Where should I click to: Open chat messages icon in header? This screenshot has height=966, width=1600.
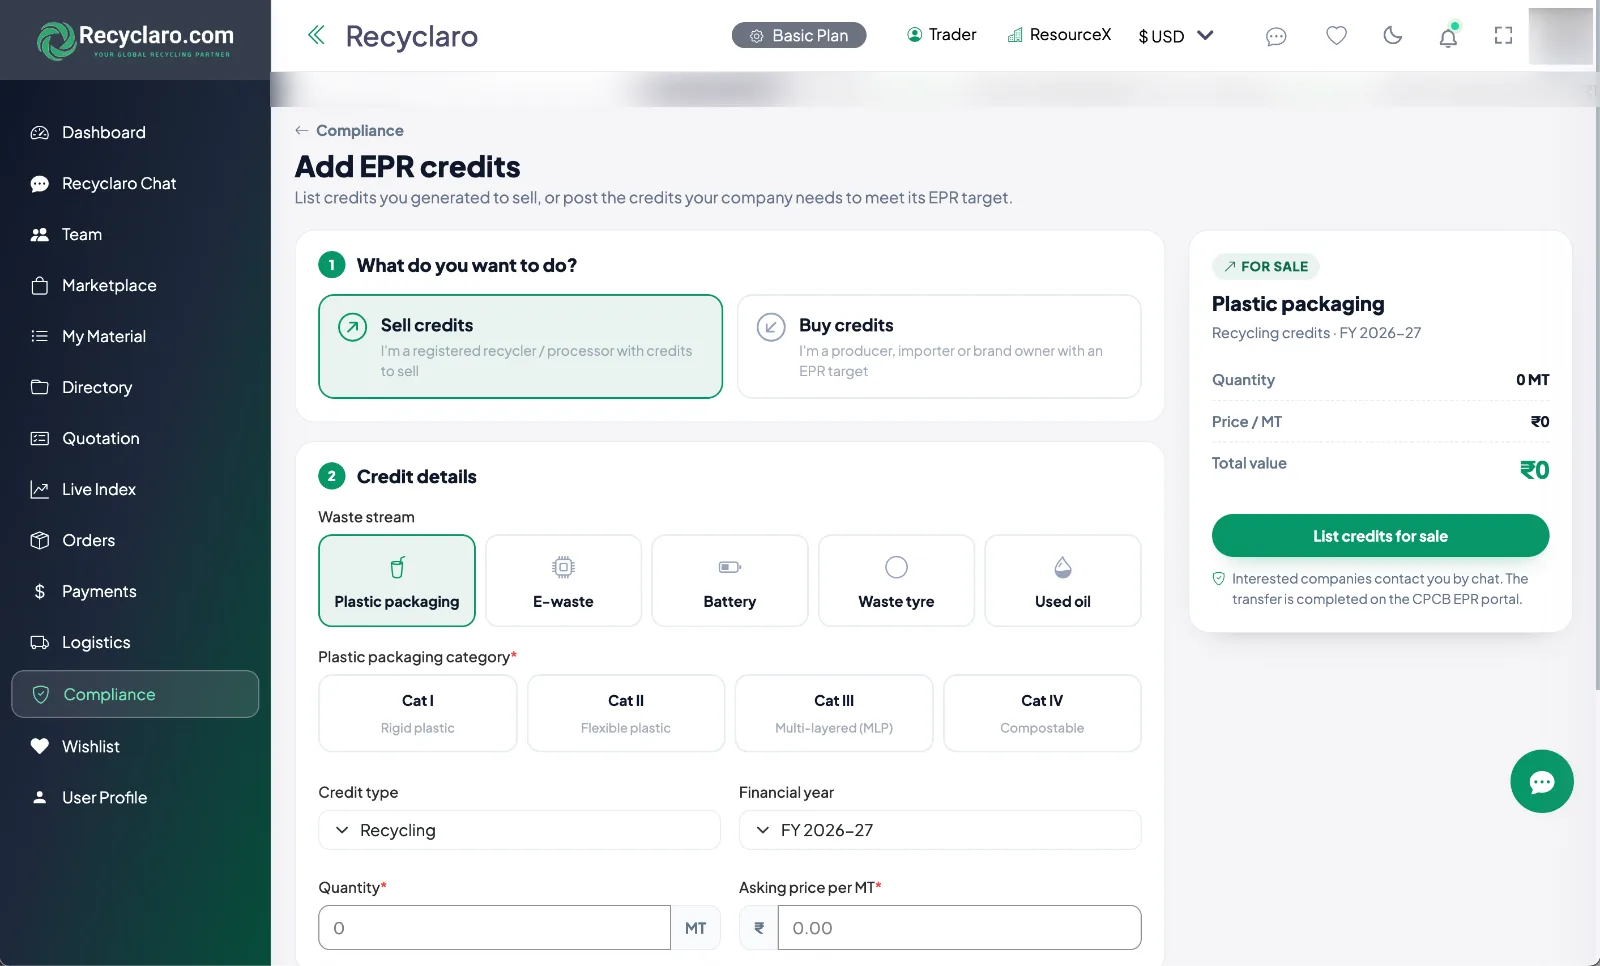[1276, 36]
